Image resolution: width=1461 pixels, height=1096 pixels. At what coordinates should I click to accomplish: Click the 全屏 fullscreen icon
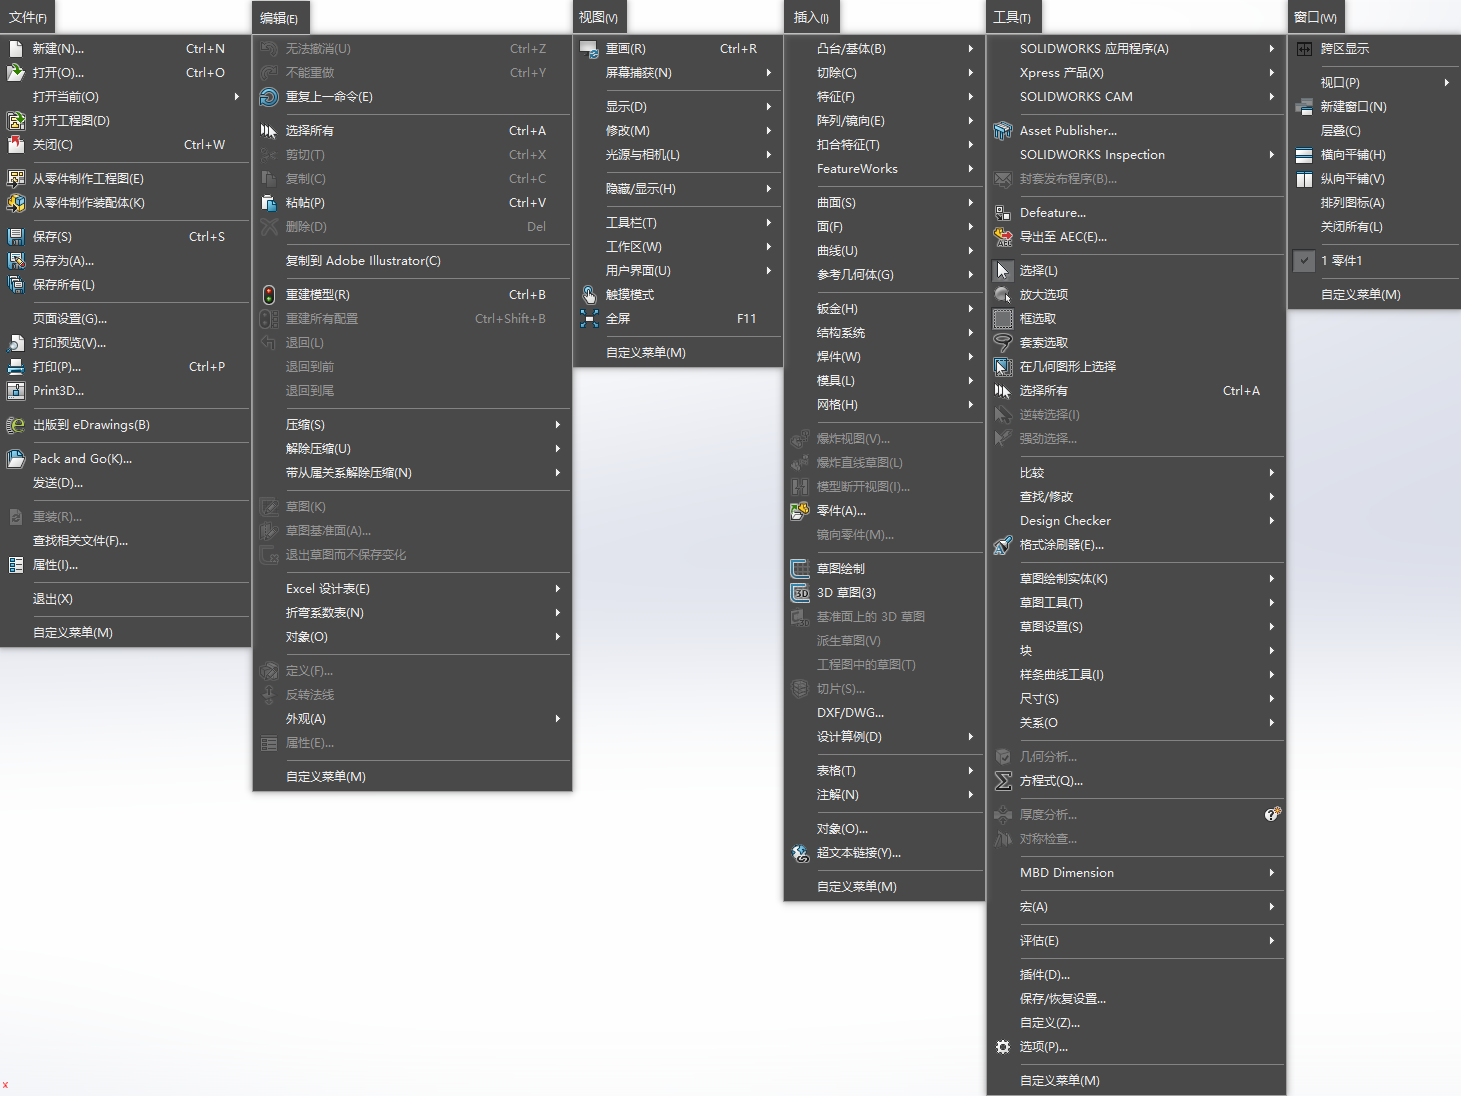pos(589,319)
